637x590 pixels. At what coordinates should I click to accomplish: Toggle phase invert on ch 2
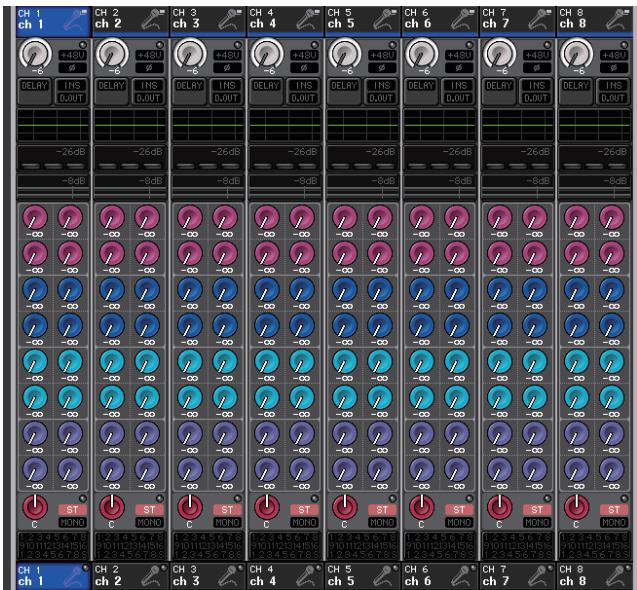click(150, 67)
